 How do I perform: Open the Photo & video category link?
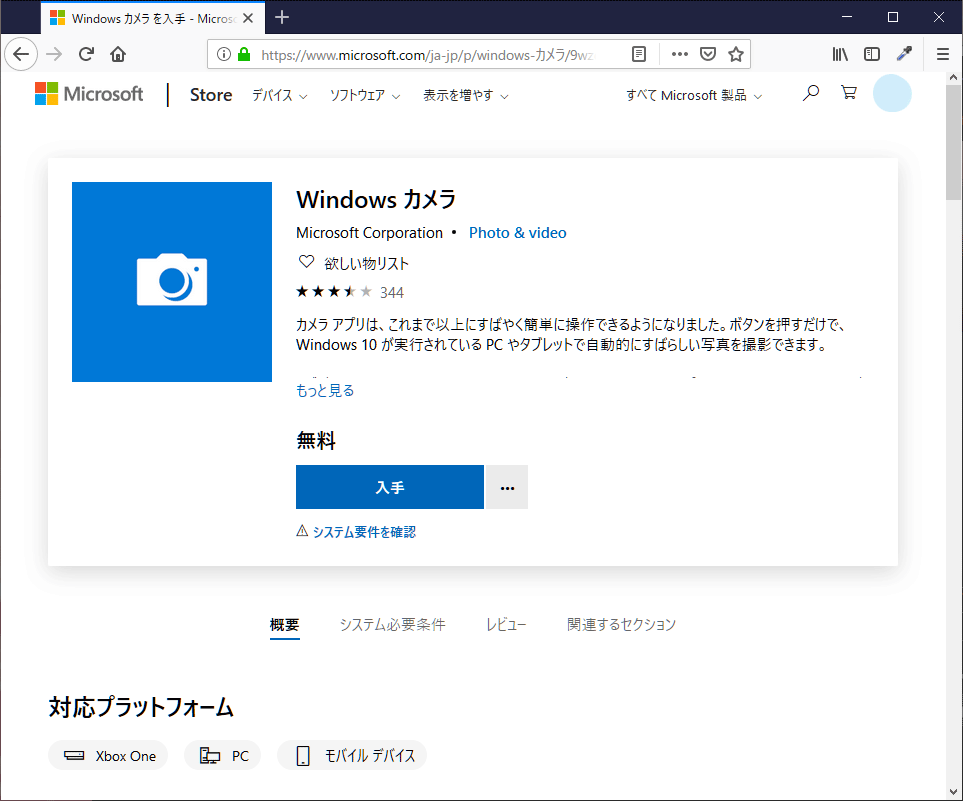pos(518,233)
